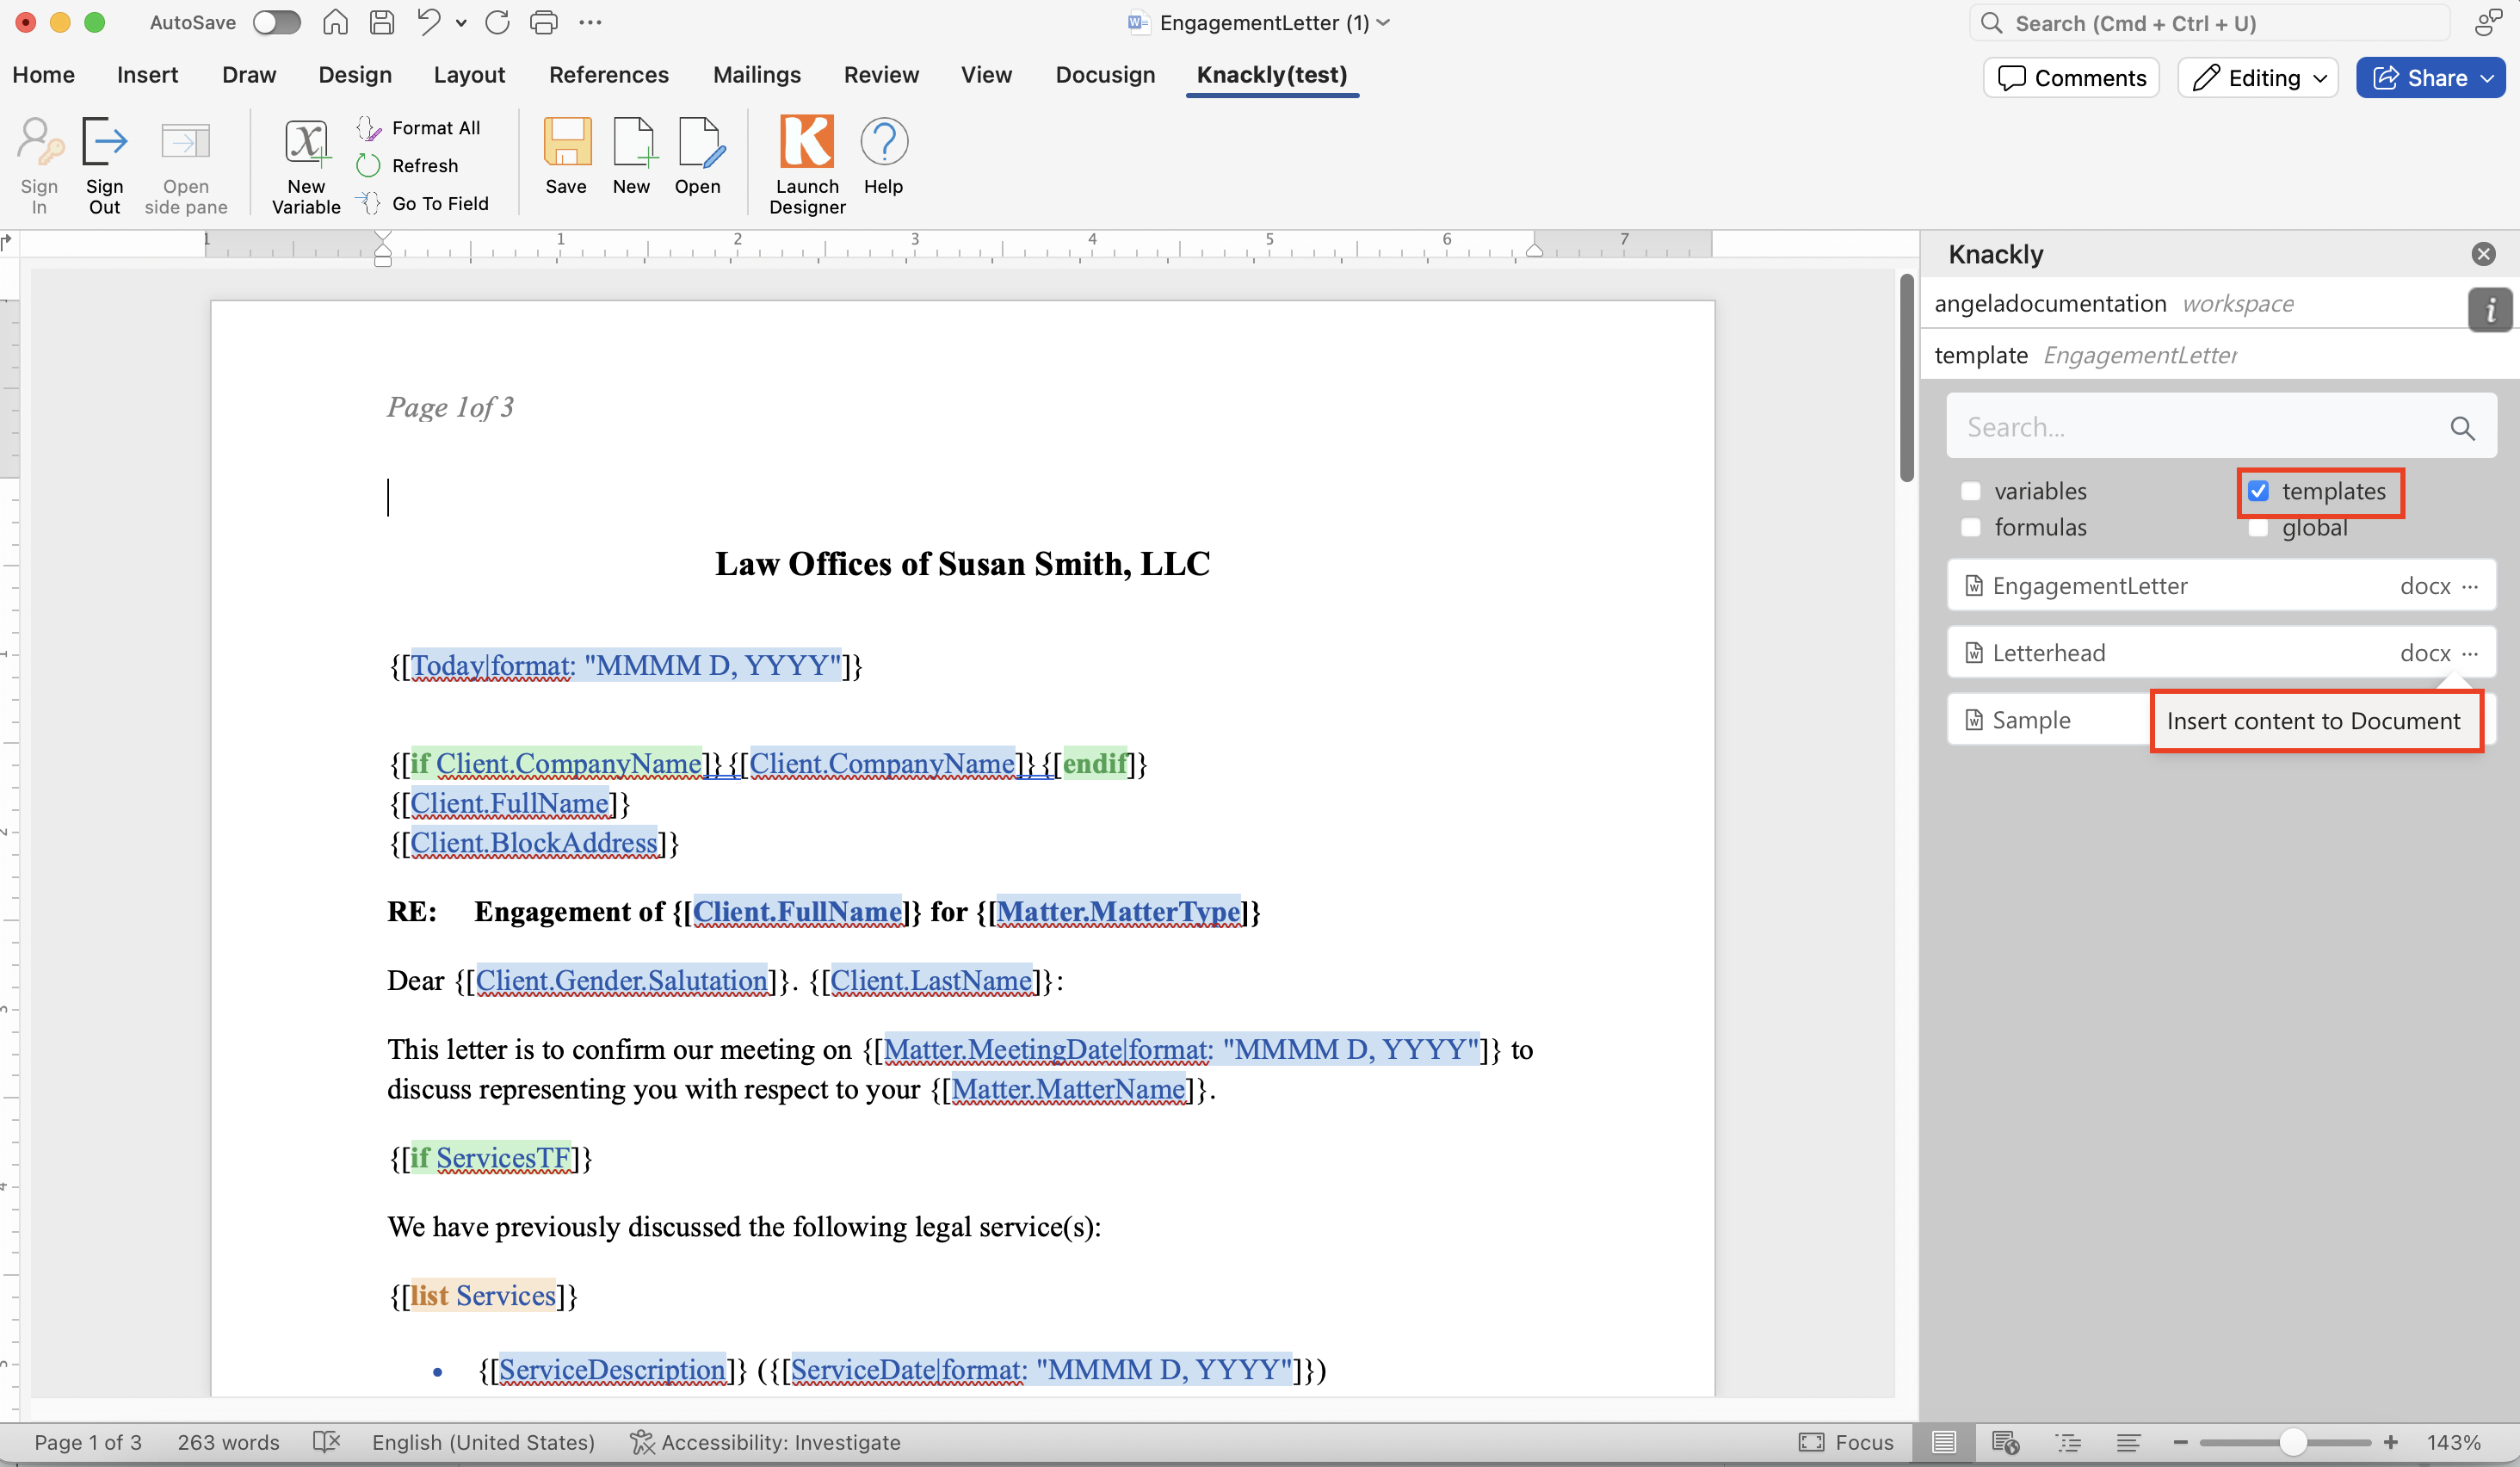Viewport: 2520px width, 1467px height.
Task: Open the Editing mode dropdown
Action: [2258, 78]
